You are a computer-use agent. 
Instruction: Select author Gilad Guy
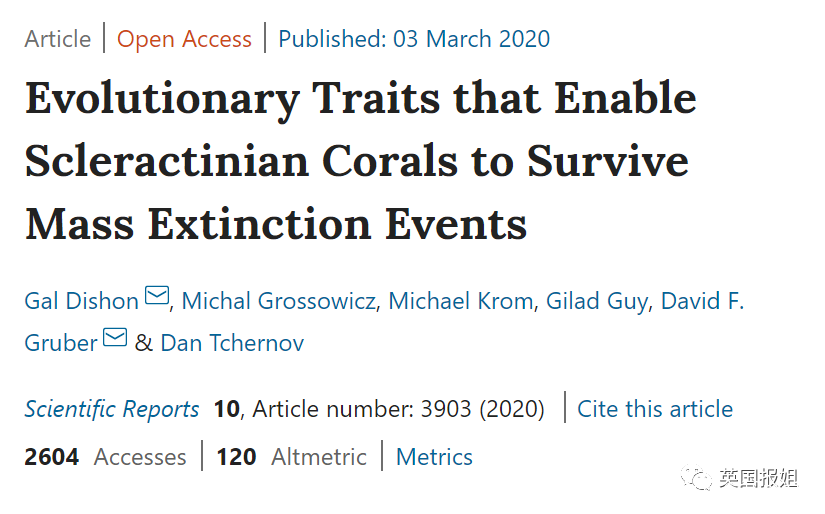tap(596, 301)
